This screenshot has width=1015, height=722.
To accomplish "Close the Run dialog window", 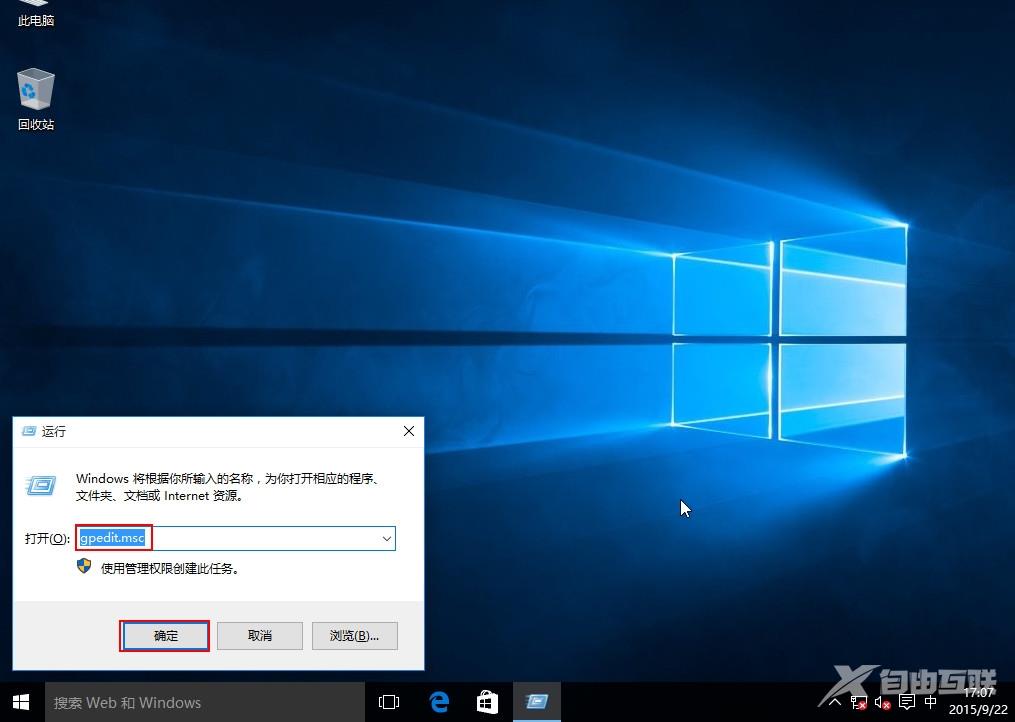I will (x=408, y=431).
